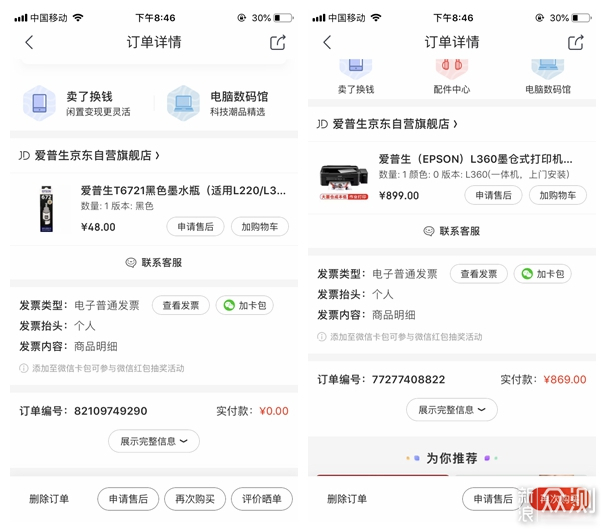Click 评价晒单 button
Image resolution: width=606 pixels, height=532 pixels.
pyautogui.click(x=261, y=499)
